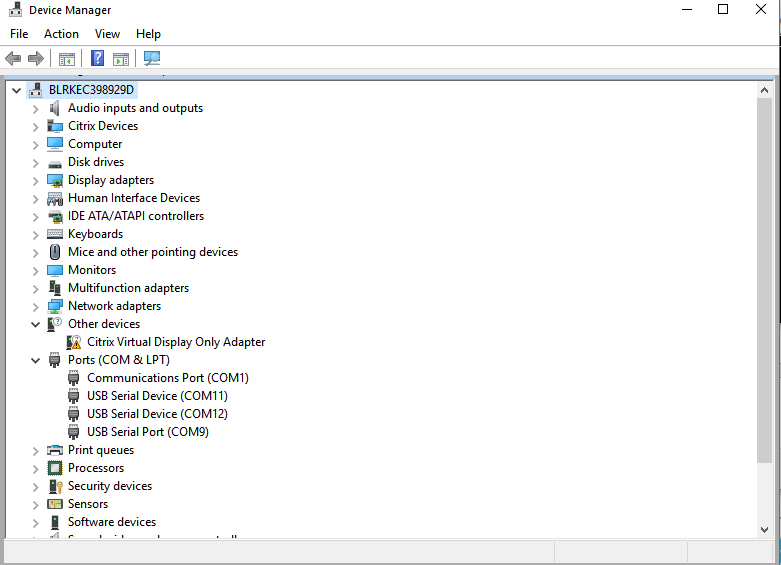Click the Ports (COM & LPT) plug icon
Viewport: 781px width, 565px height.
tap(55, 360)
